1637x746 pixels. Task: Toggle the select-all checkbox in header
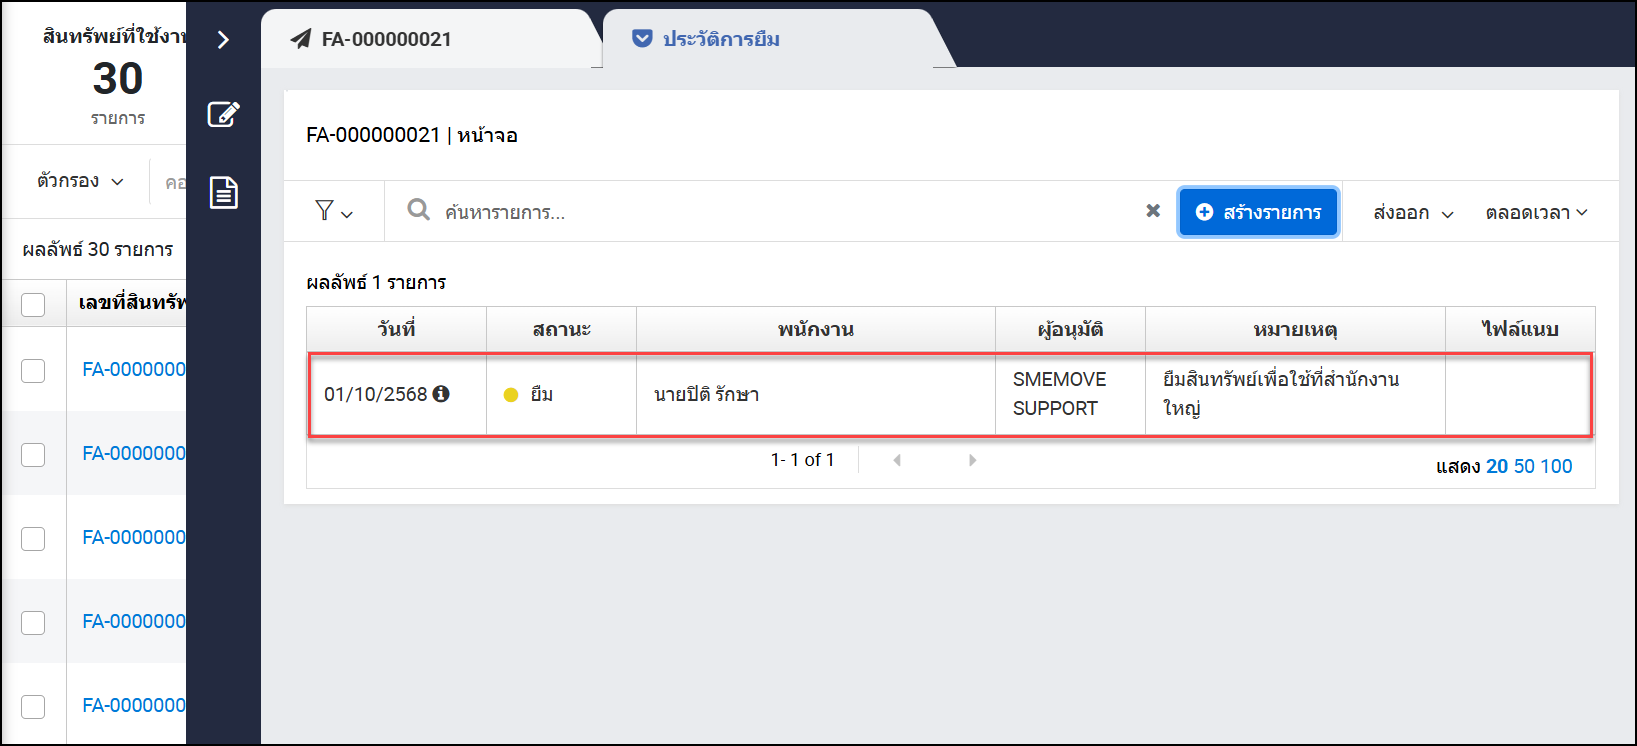pyautogui.click(x=33, y=304)
